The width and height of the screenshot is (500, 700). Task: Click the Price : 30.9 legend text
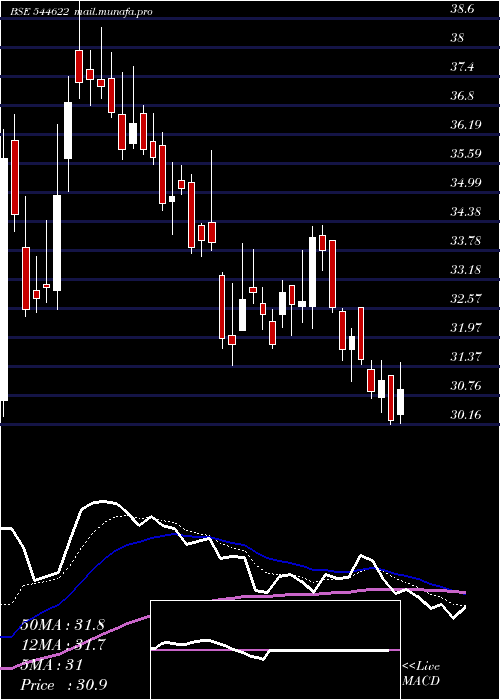64,685
